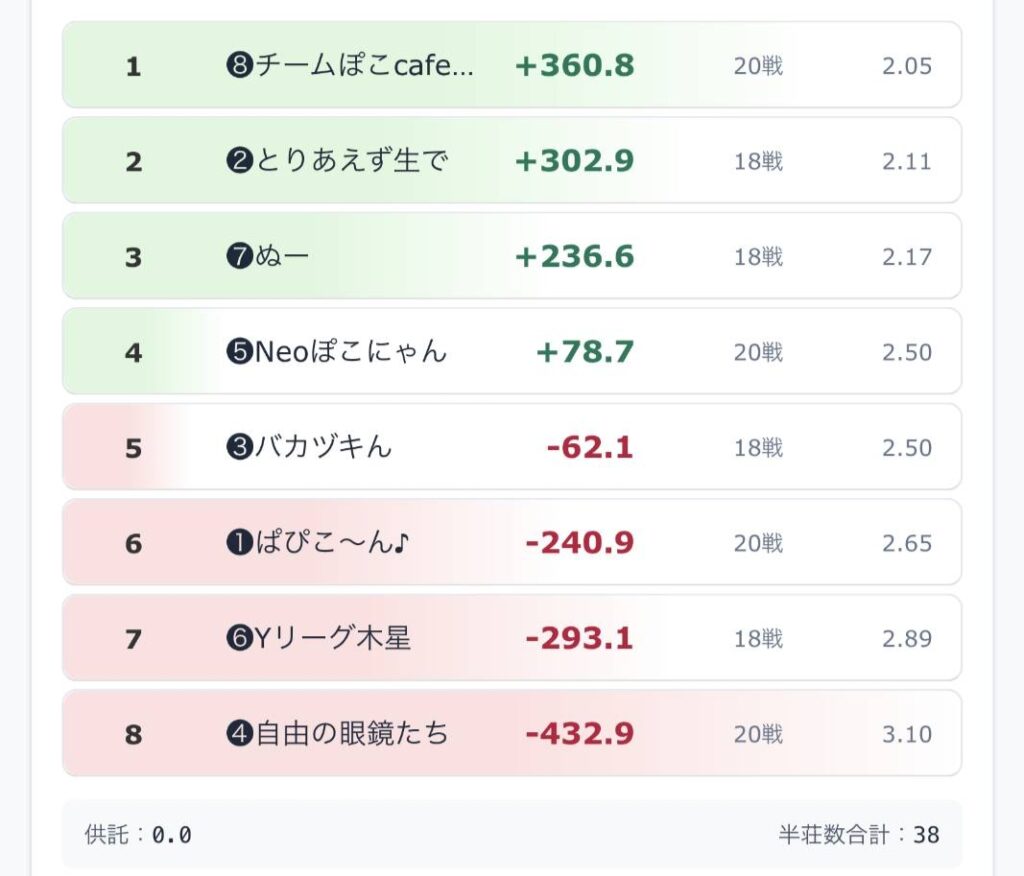The height and width of the screenshot is (876, 1024).
Task: Click the circled 3 icon beside バカヅキん
Action: [x=238, y=447]
